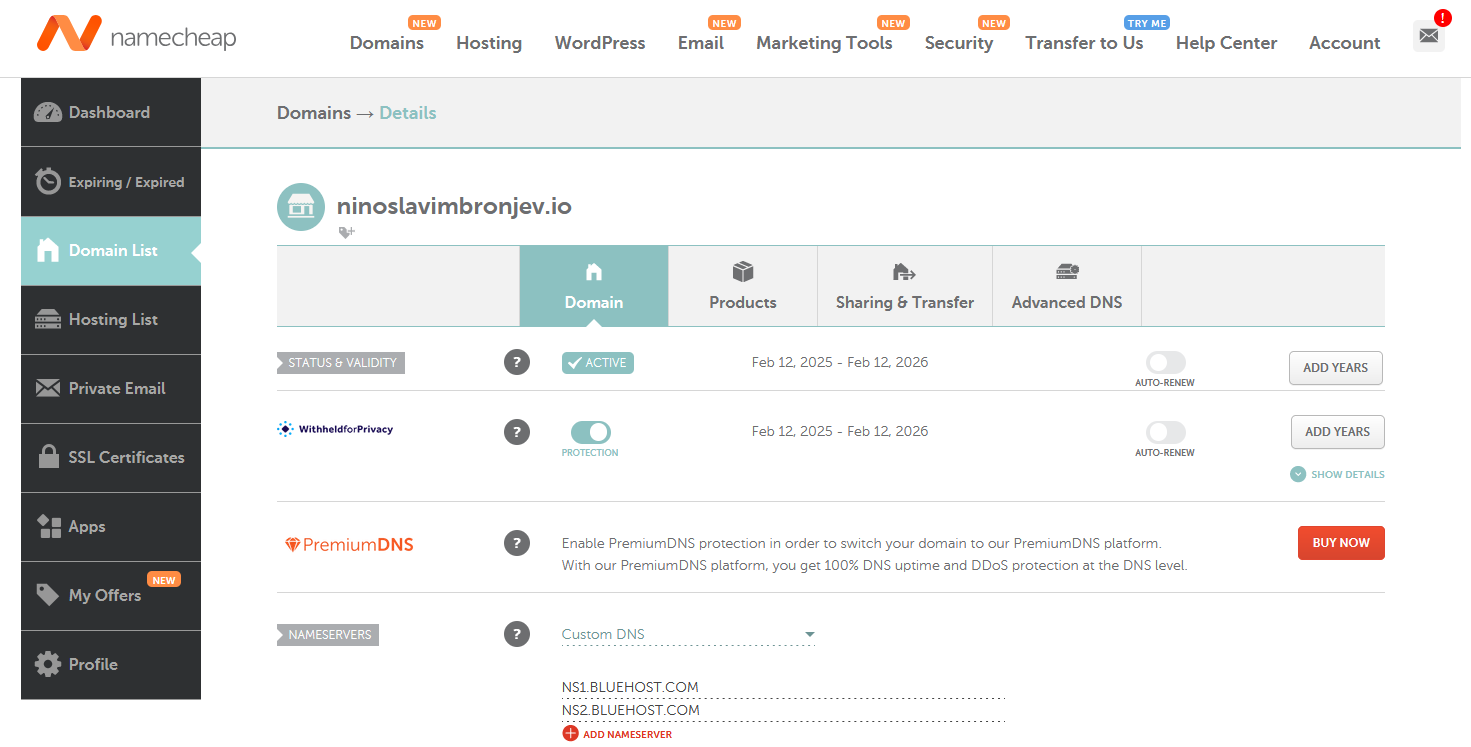Click the Buy Now PremiumDNS button

[1341, 543]
